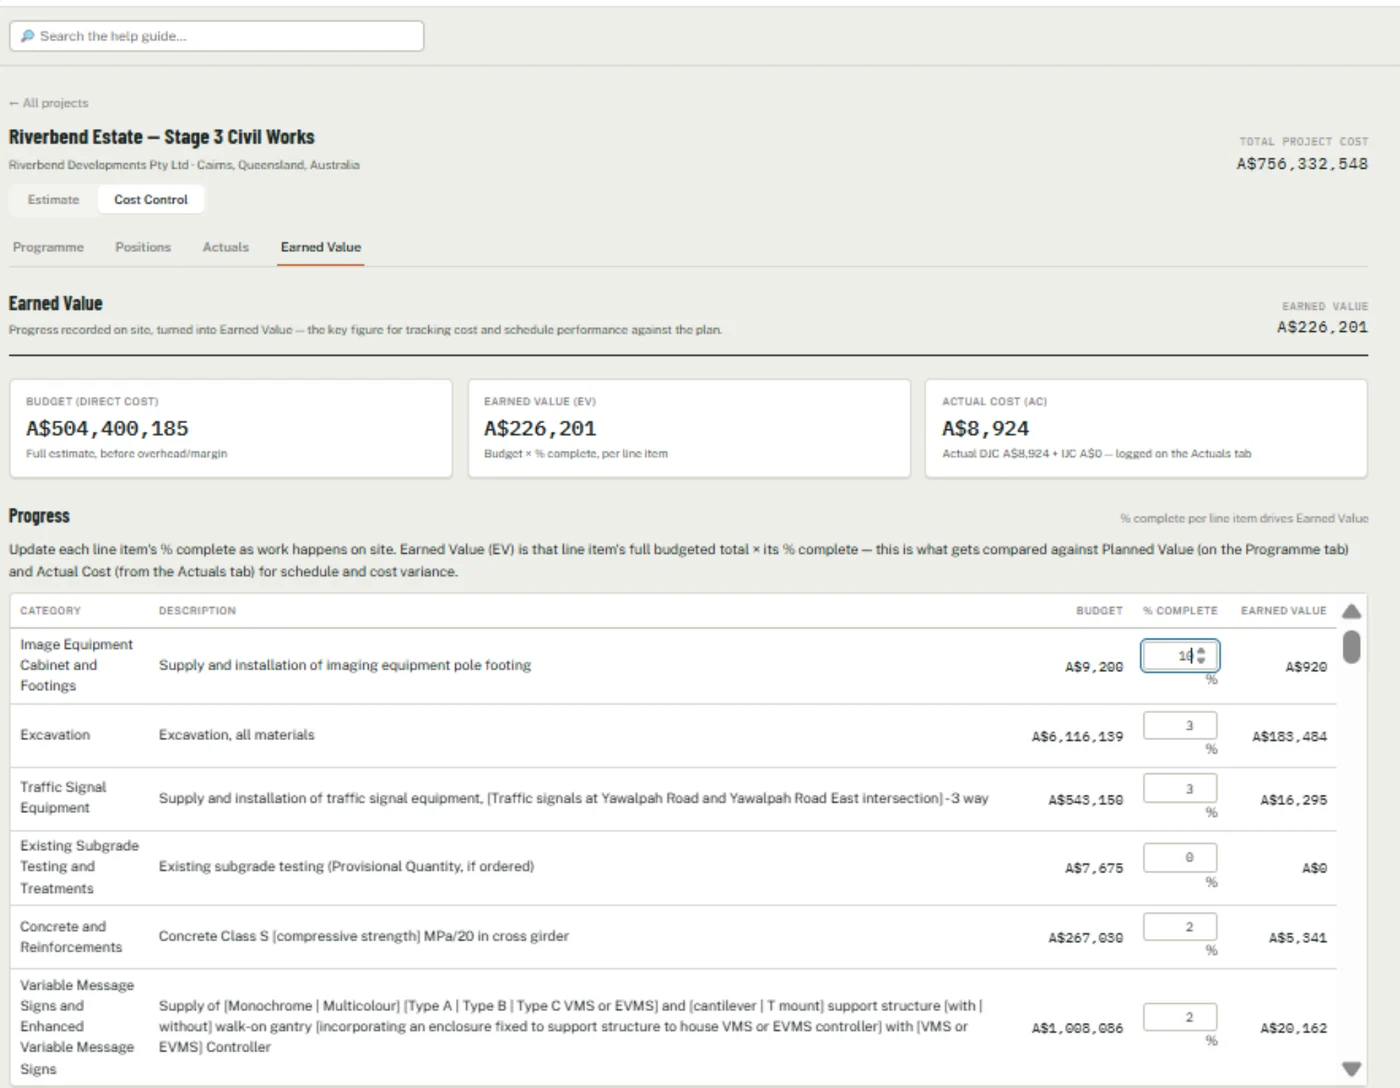
Task: Click the Earned Value (EV) summary card
Action: pyautogui.click(x=689, y=428)
